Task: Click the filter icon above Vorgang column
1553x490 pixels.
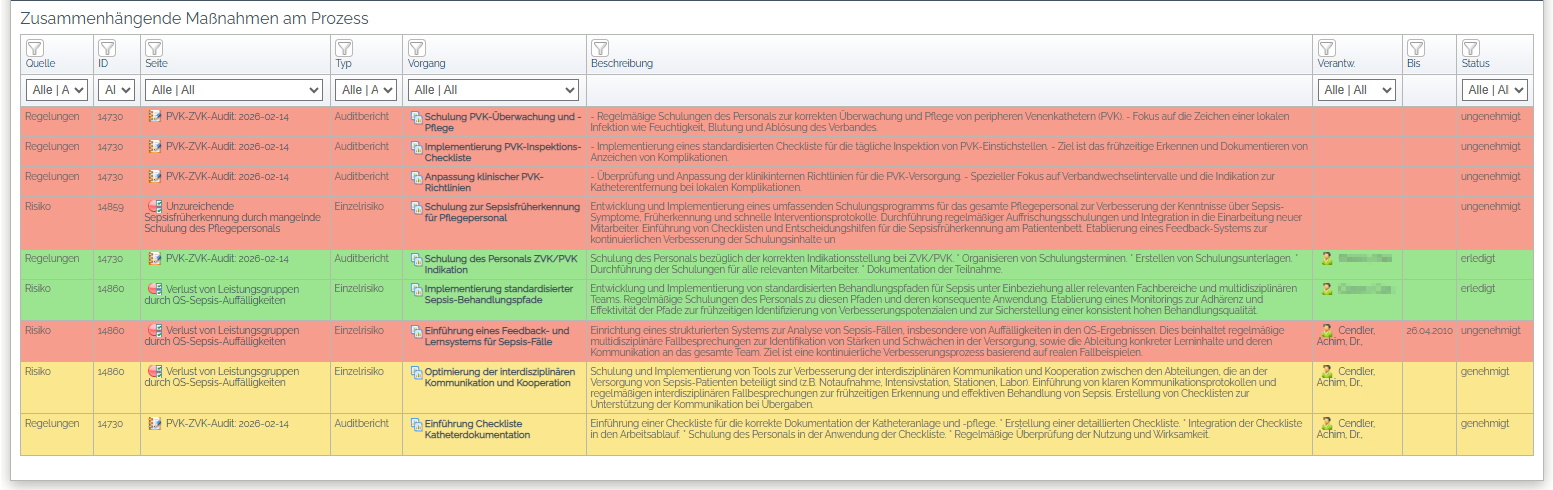Action: 417,48
